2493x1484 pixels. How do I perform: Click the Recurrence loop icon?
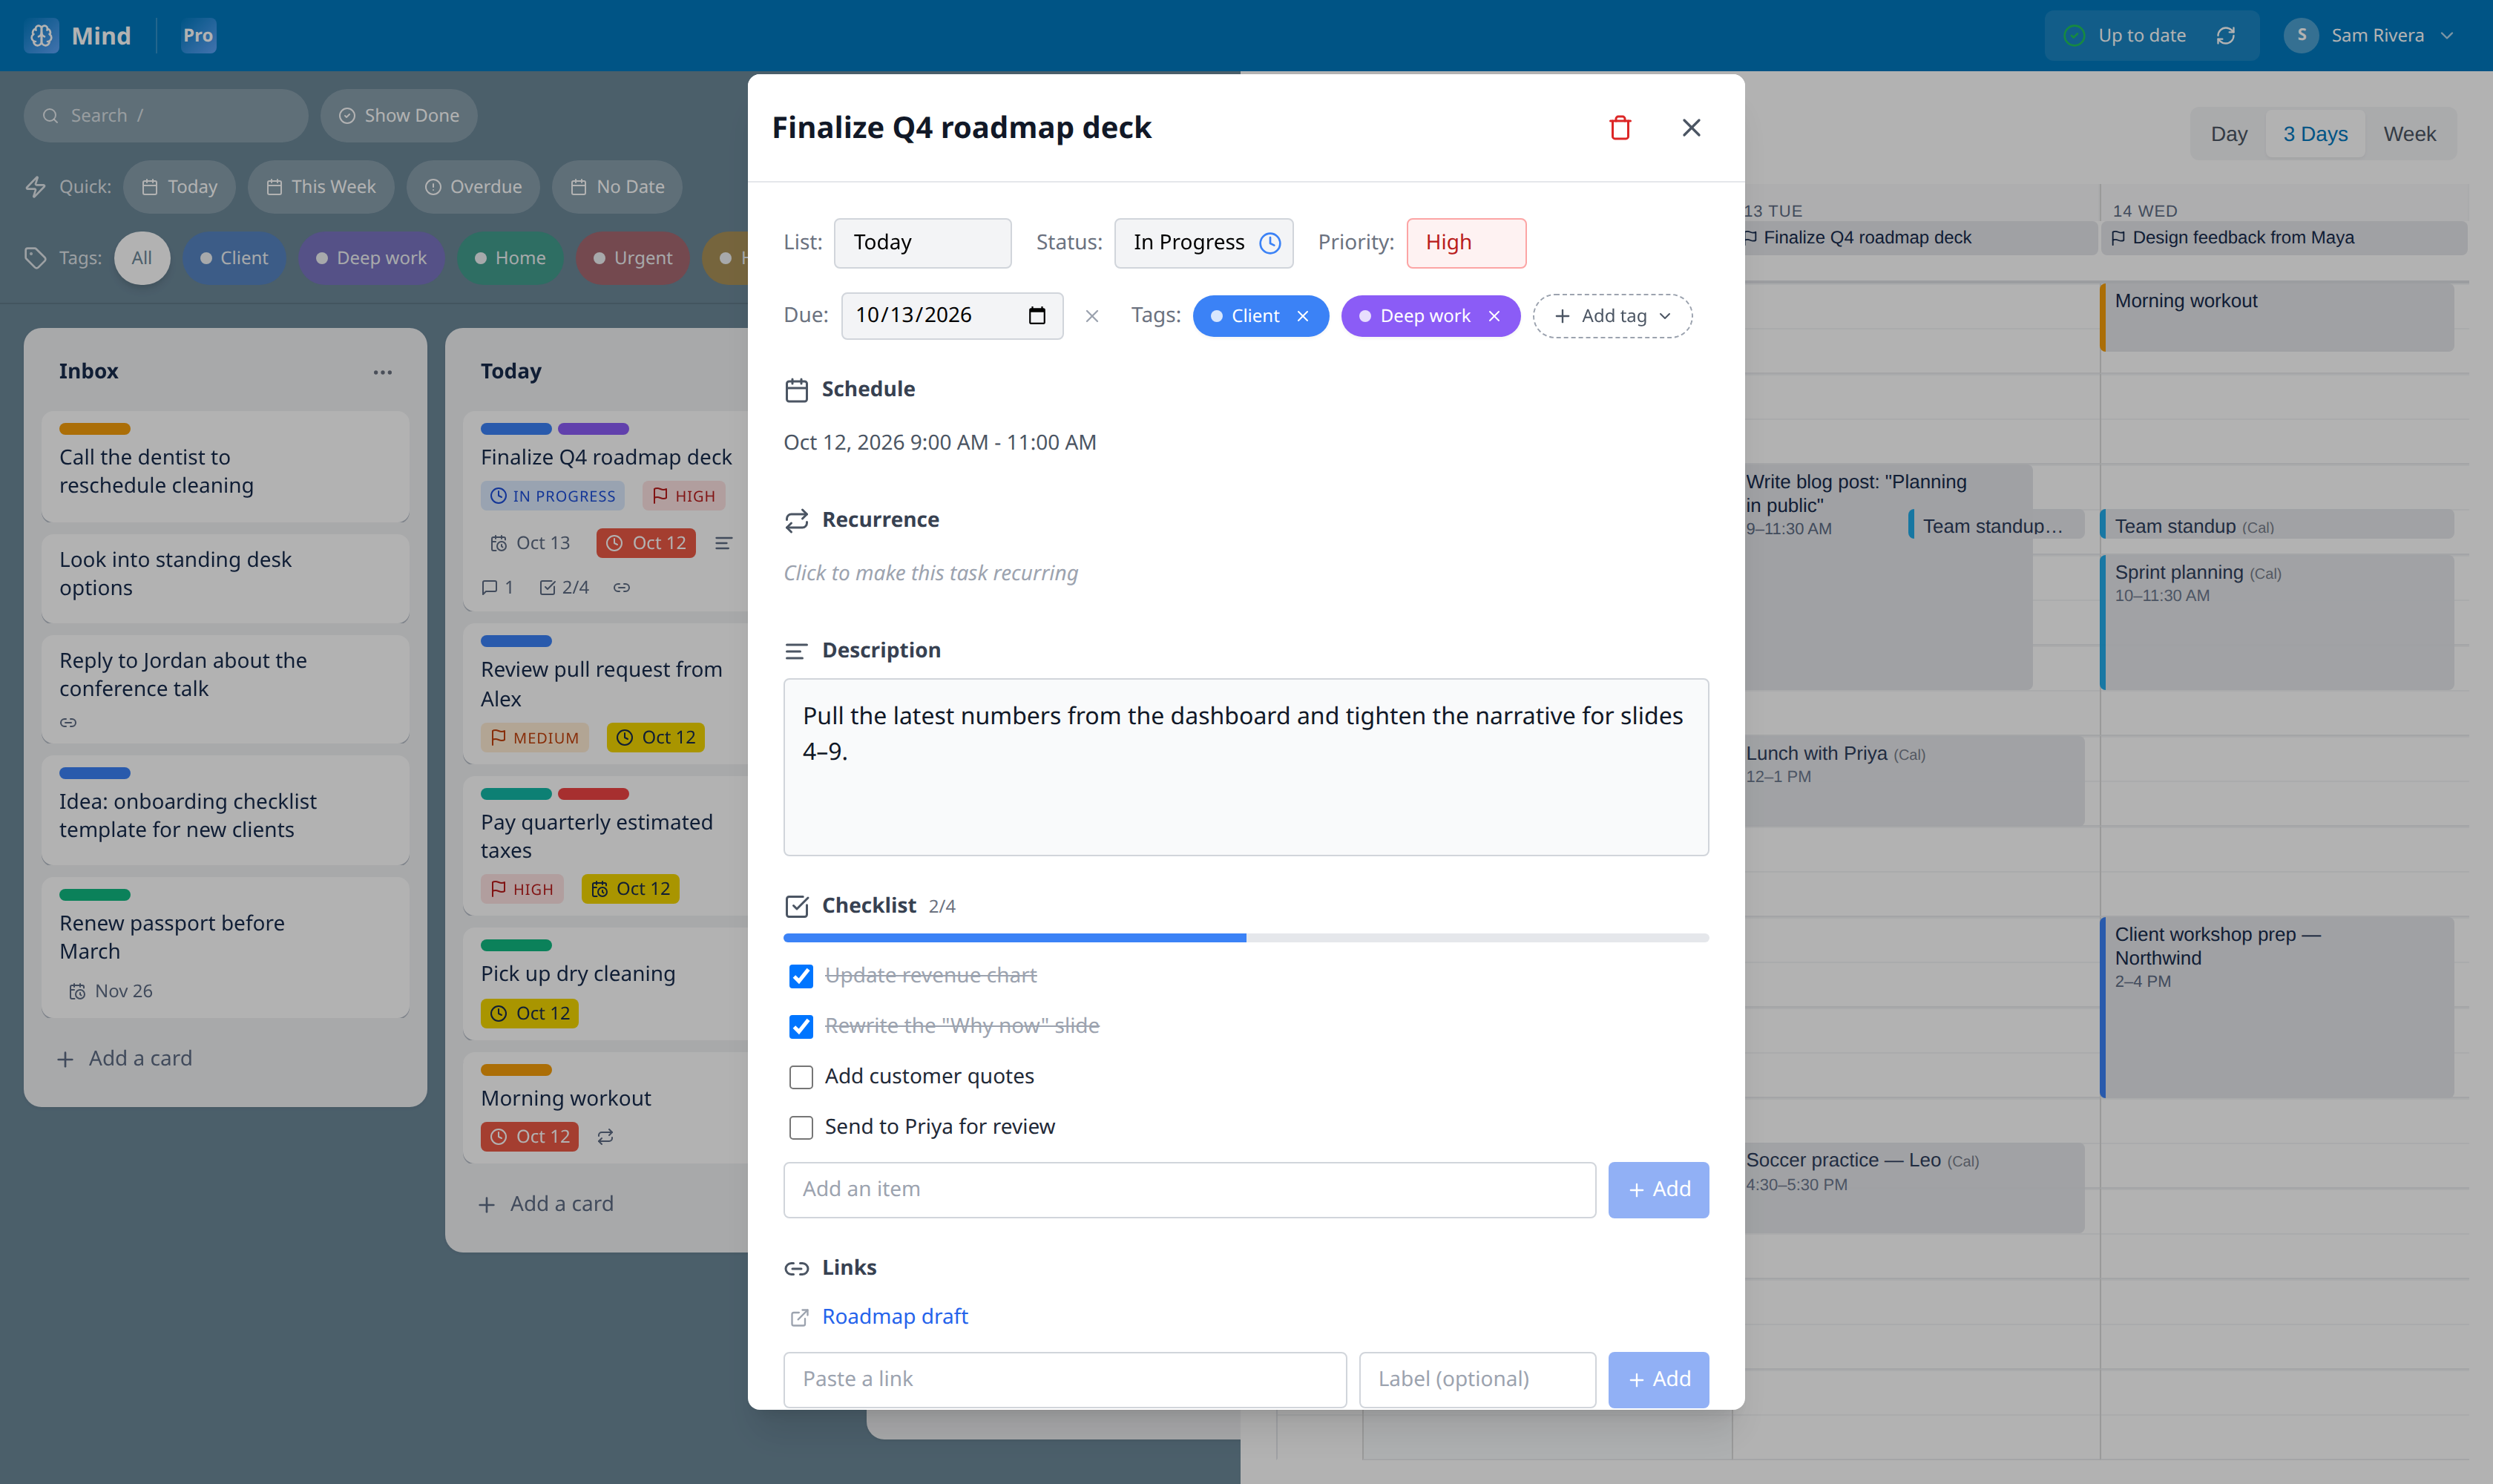(796, 521)
